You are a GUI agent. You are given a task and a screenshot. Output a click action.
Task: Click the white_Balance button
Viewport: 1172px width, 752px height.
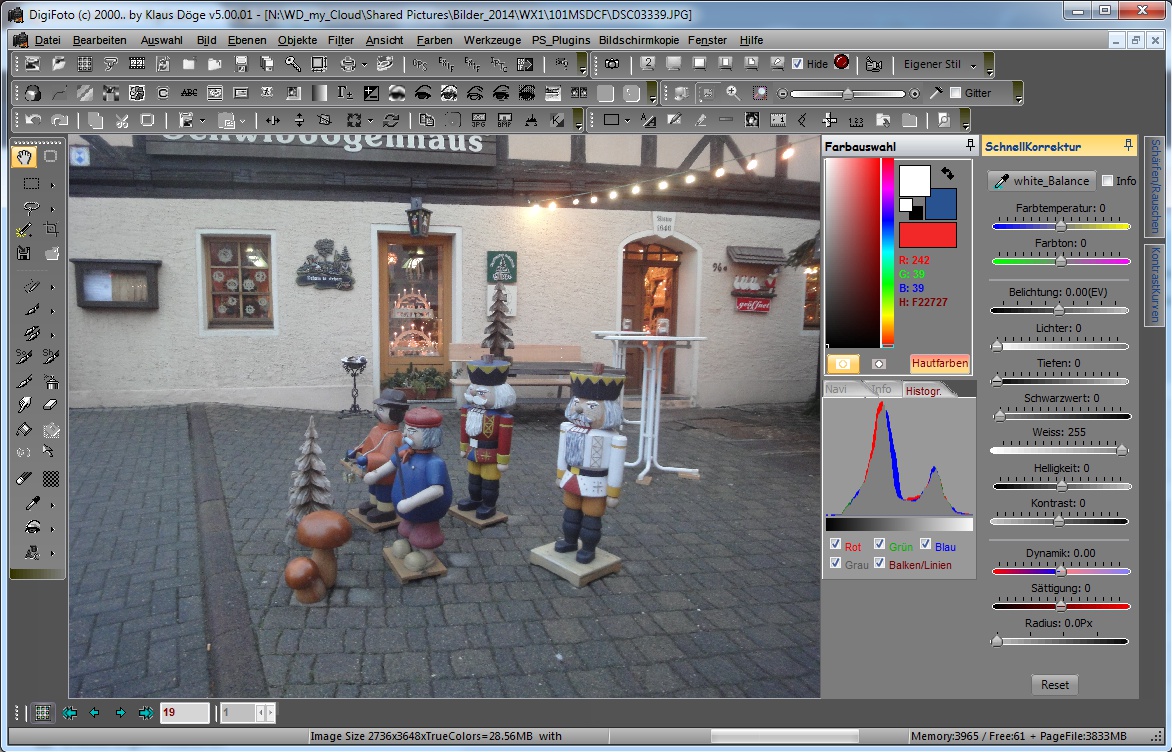[1040, 181]
